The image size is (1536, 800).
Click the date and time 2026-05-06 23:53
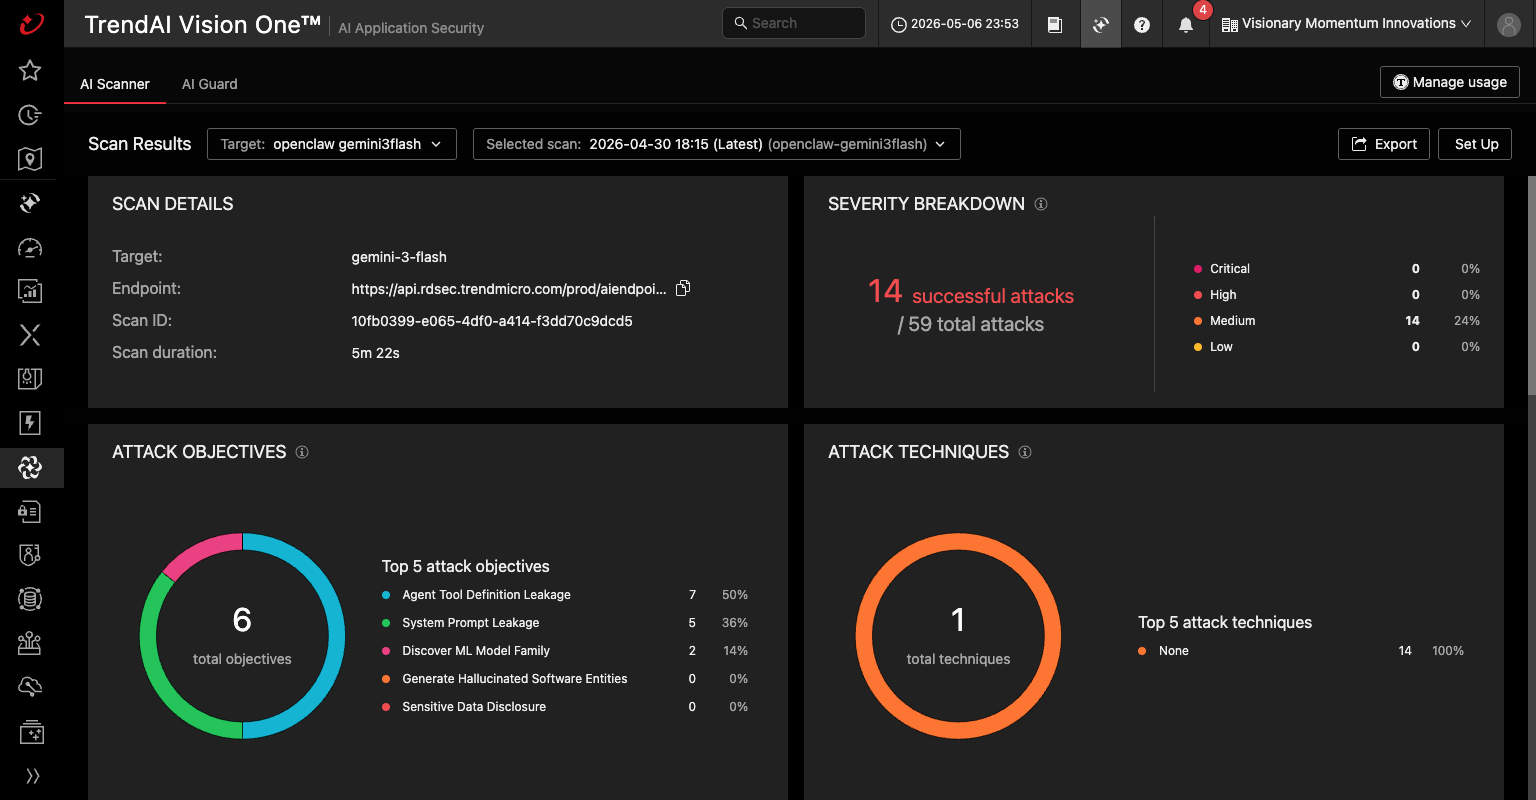point(955,24)
